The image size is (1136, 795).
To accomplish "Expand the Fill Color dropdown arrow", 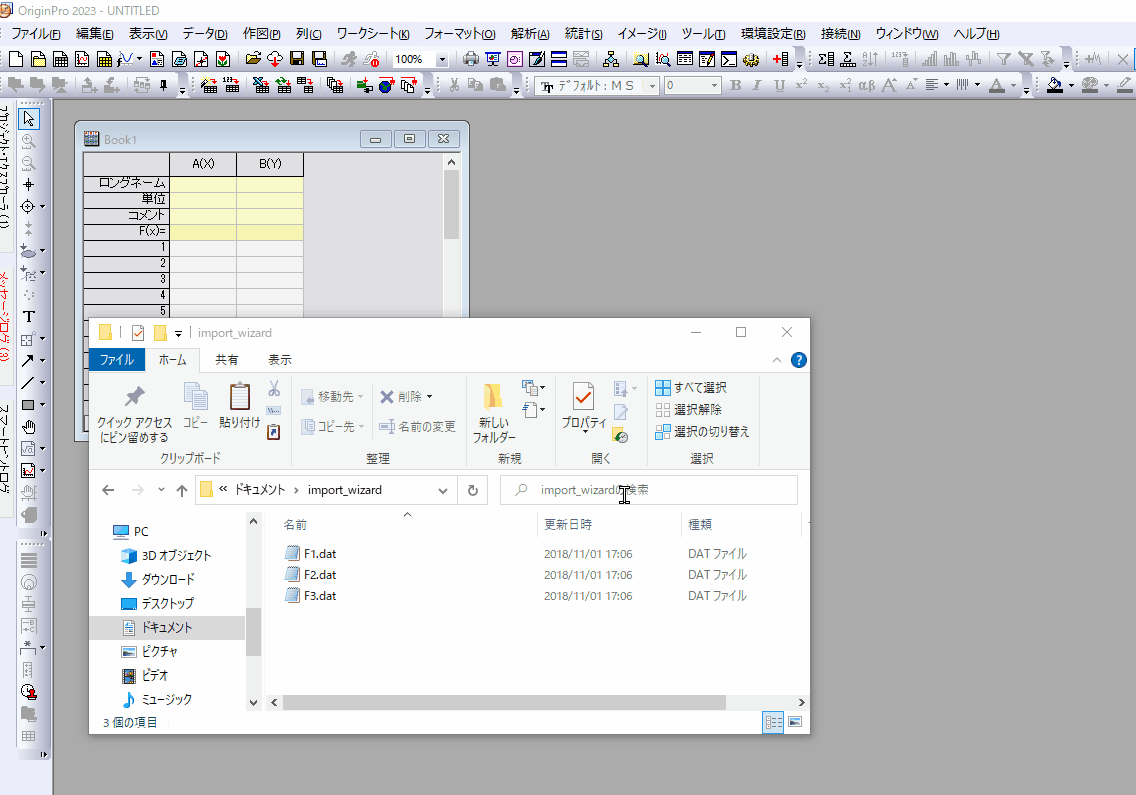I will click(1071, 86).
